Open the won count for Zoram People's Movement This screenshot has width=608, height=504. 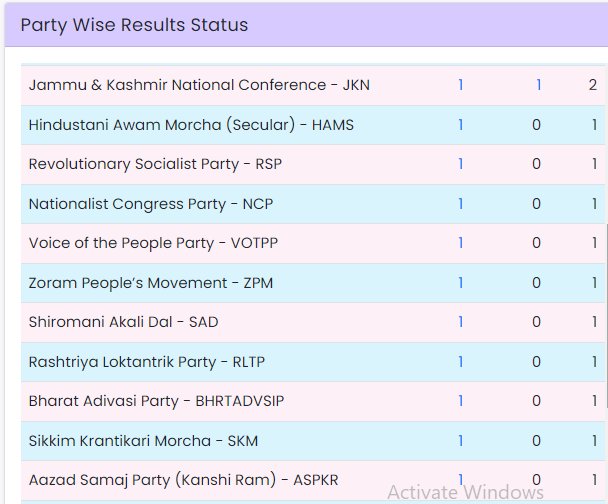coord(461,283)
